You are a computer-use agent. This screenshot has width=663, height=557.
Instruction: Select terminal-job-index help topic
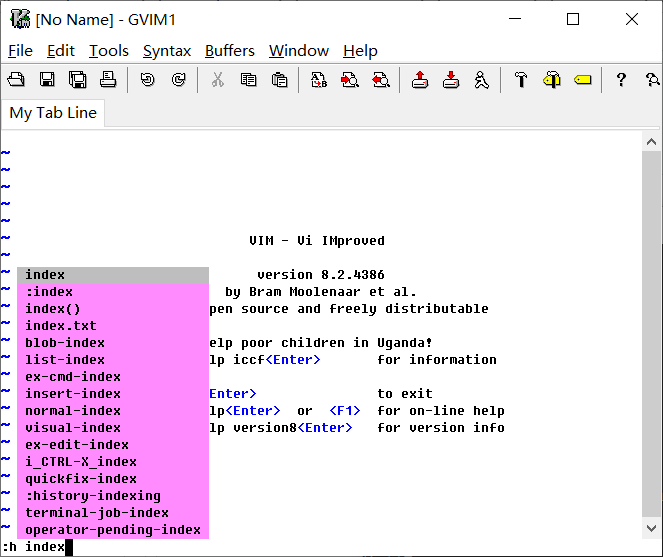click(113, 513)
